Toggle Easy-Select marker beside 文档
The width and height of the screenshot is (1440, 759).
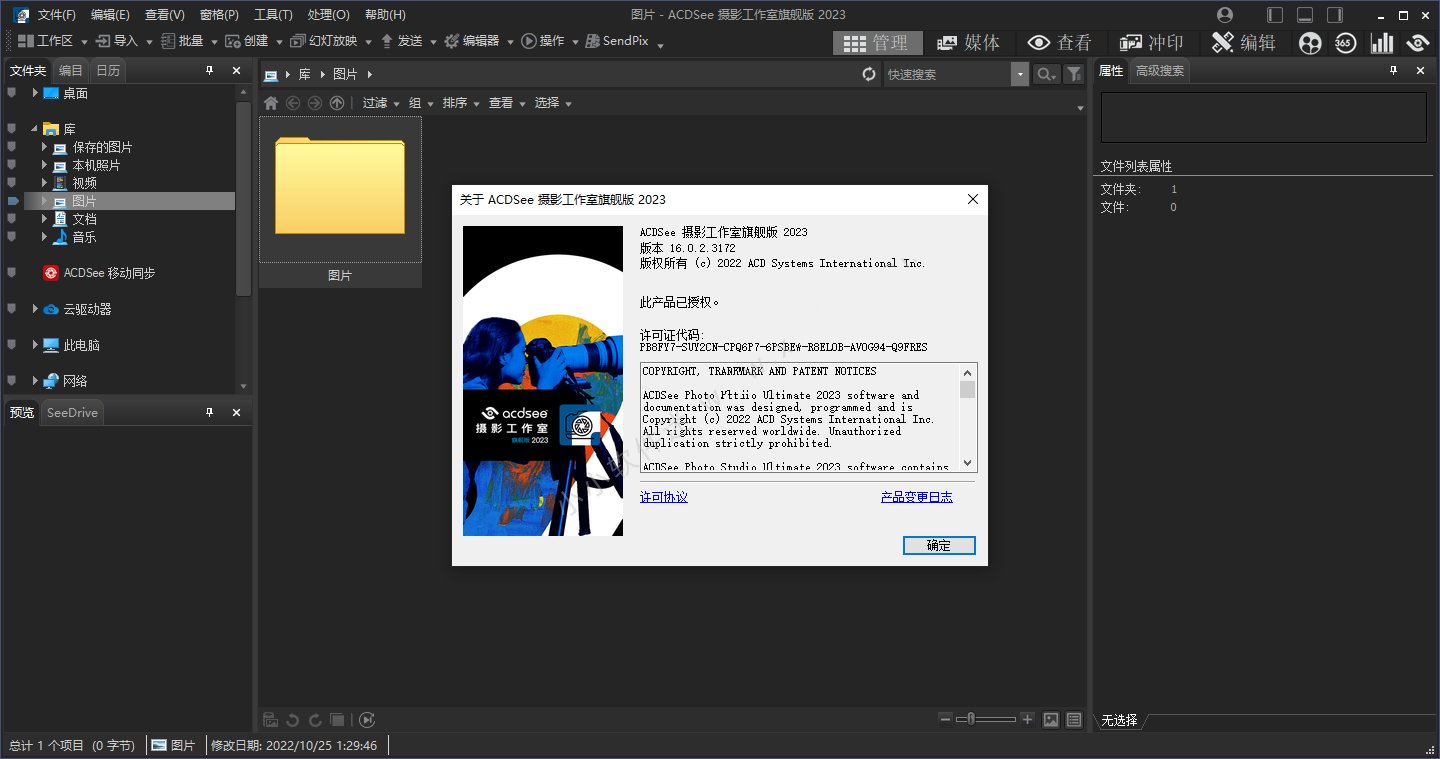click(x=12, y=219)
